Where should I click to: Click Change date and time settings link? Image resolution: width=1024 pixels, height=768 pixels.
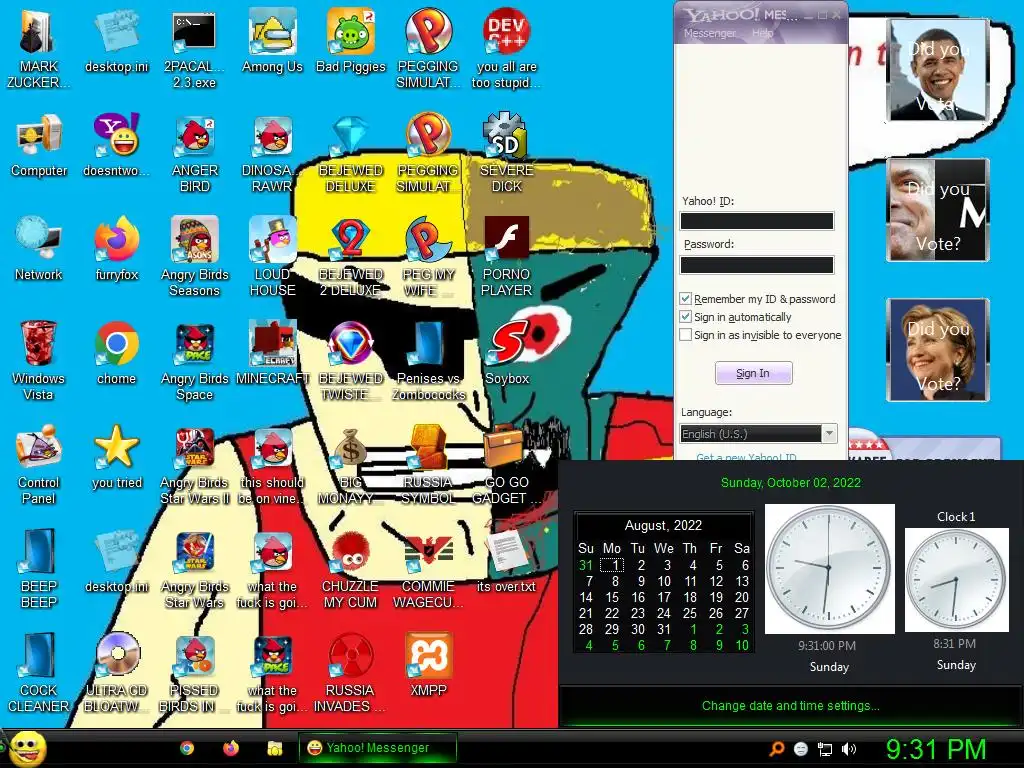790,705
